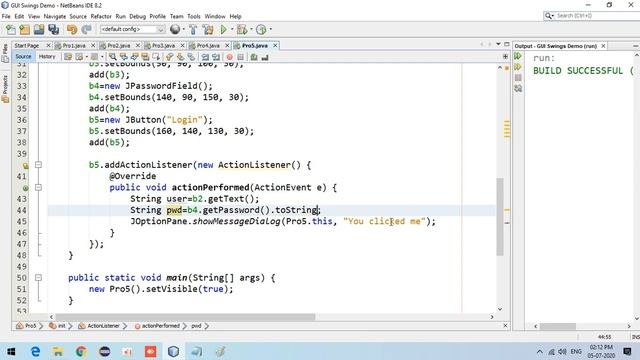Open File Explorer from the taskbar
Viewport: 640px width, 360px height.
58,351
